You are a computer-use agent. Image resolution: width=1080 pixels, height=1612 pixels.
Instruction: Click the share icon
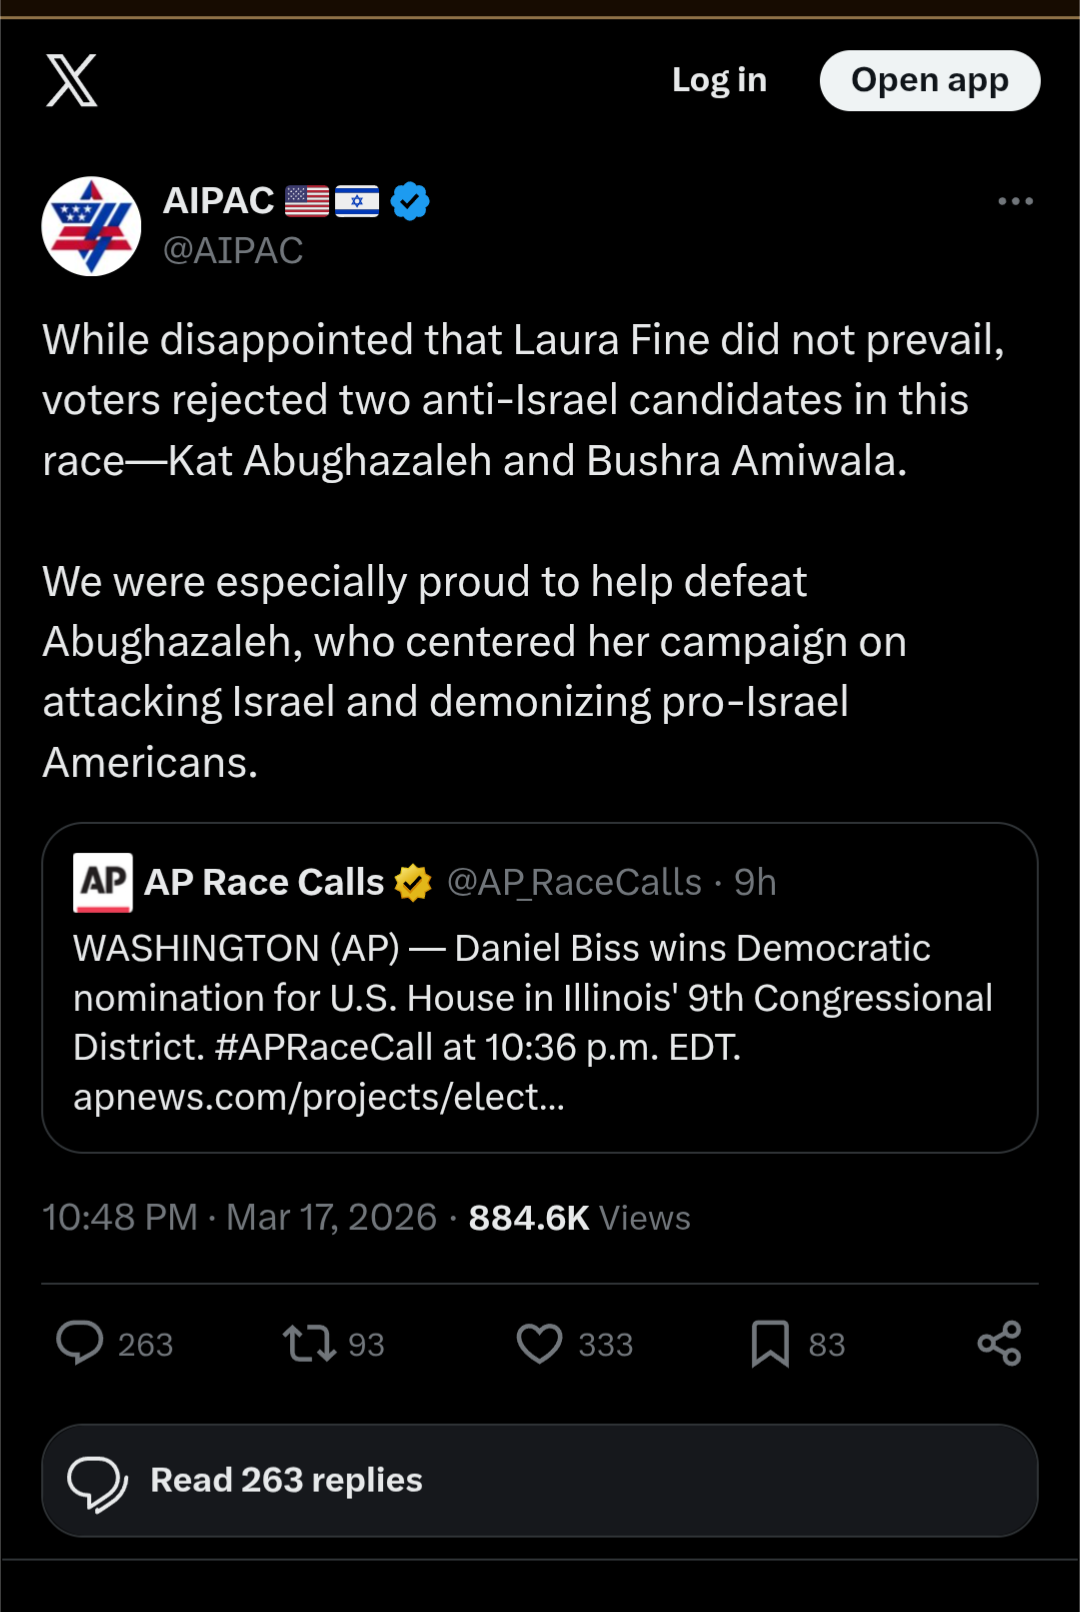(x=999, y=1343)
